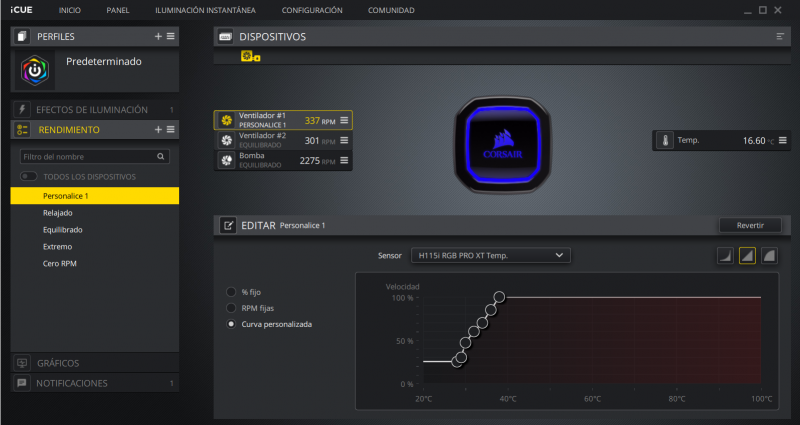Click the Filtro del nombre search field
800x425 pixels.
88,157
